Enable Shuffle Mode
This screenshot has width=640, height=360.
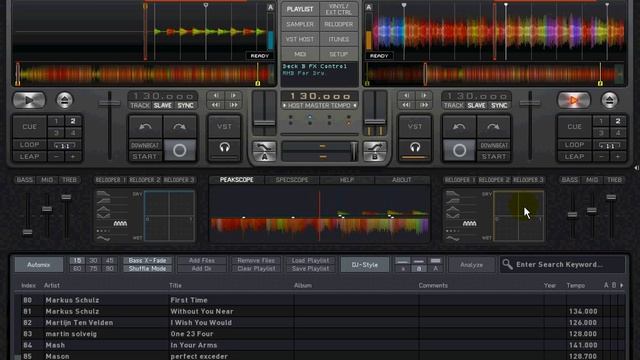point(147,269)
